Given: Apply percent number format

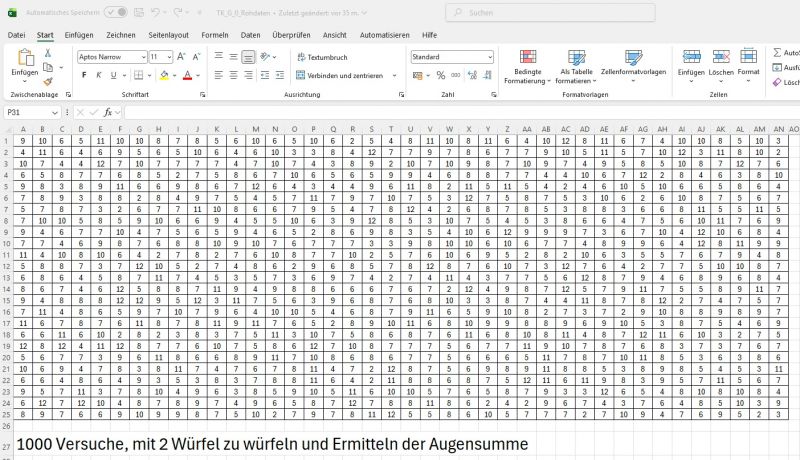Looking at the screenshot, I should [441, 75].
